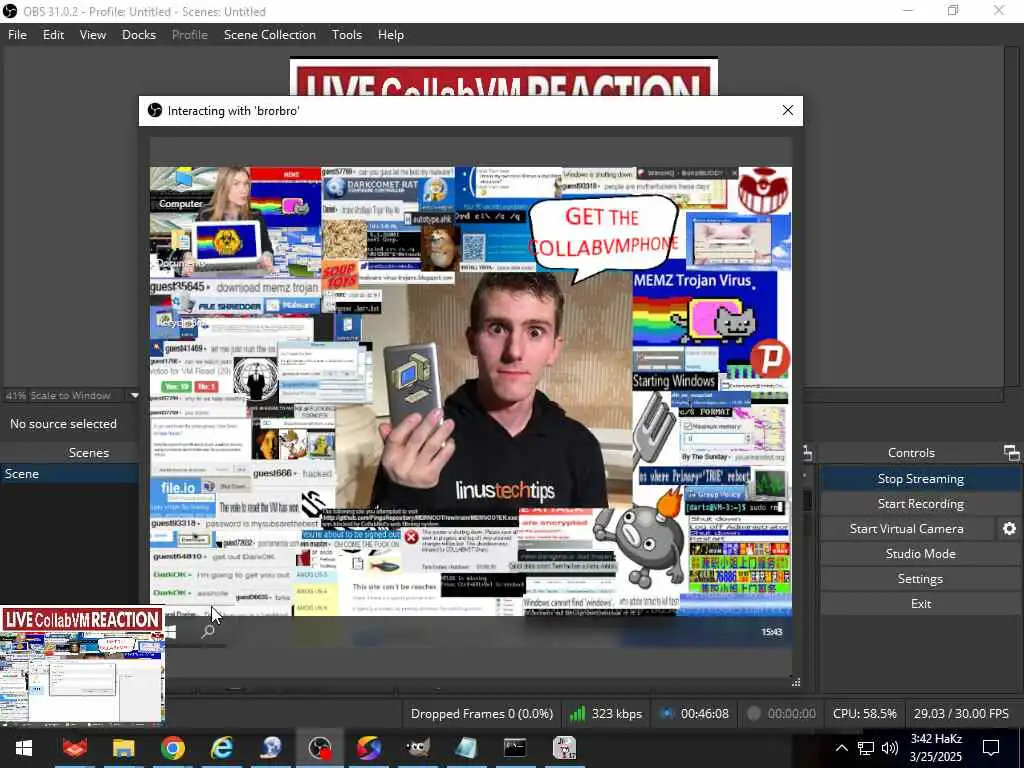Click the OBS Studio taskbar icon
1024x768 pixels.
click(x=319, y=748)
